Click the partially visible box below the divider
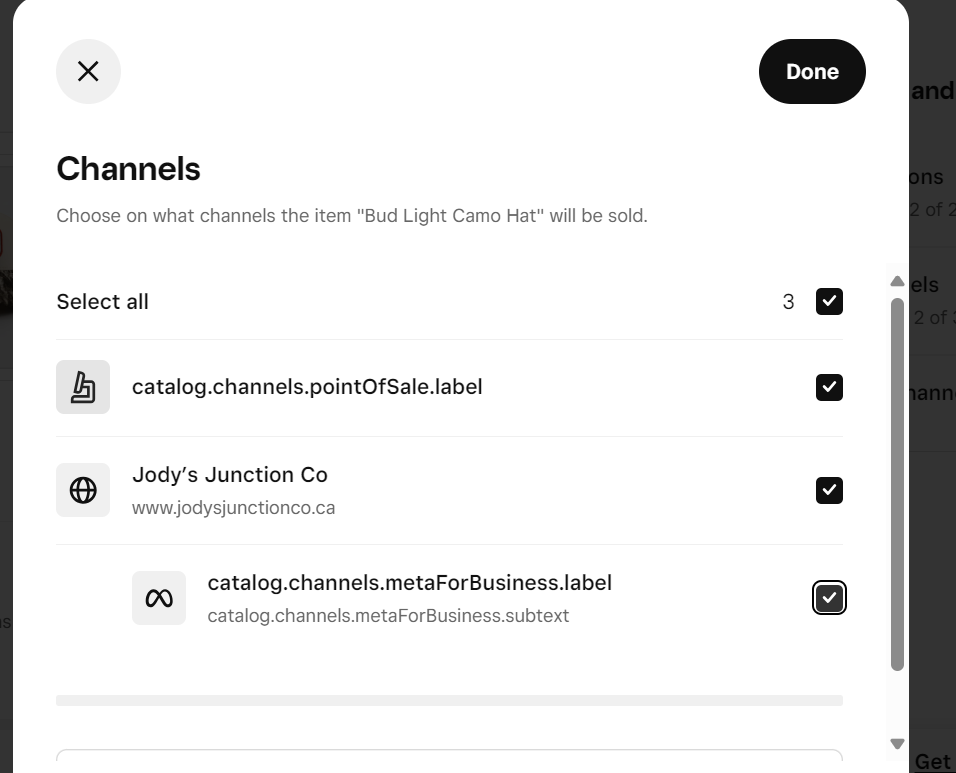The width and height of the screenshot is (956, 773). 449,761
